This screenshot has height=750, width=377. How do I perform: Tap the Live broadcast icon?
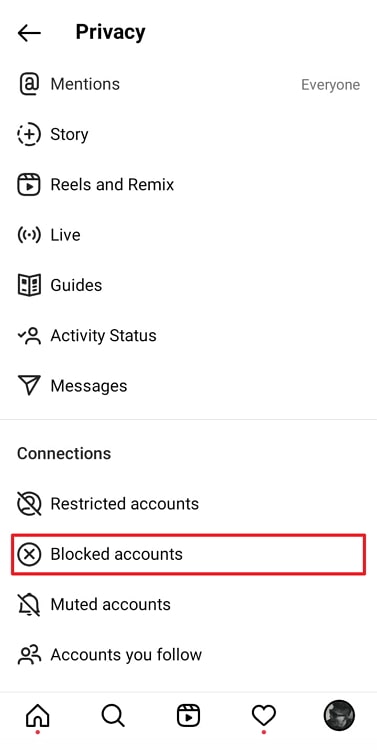(29, 235)
